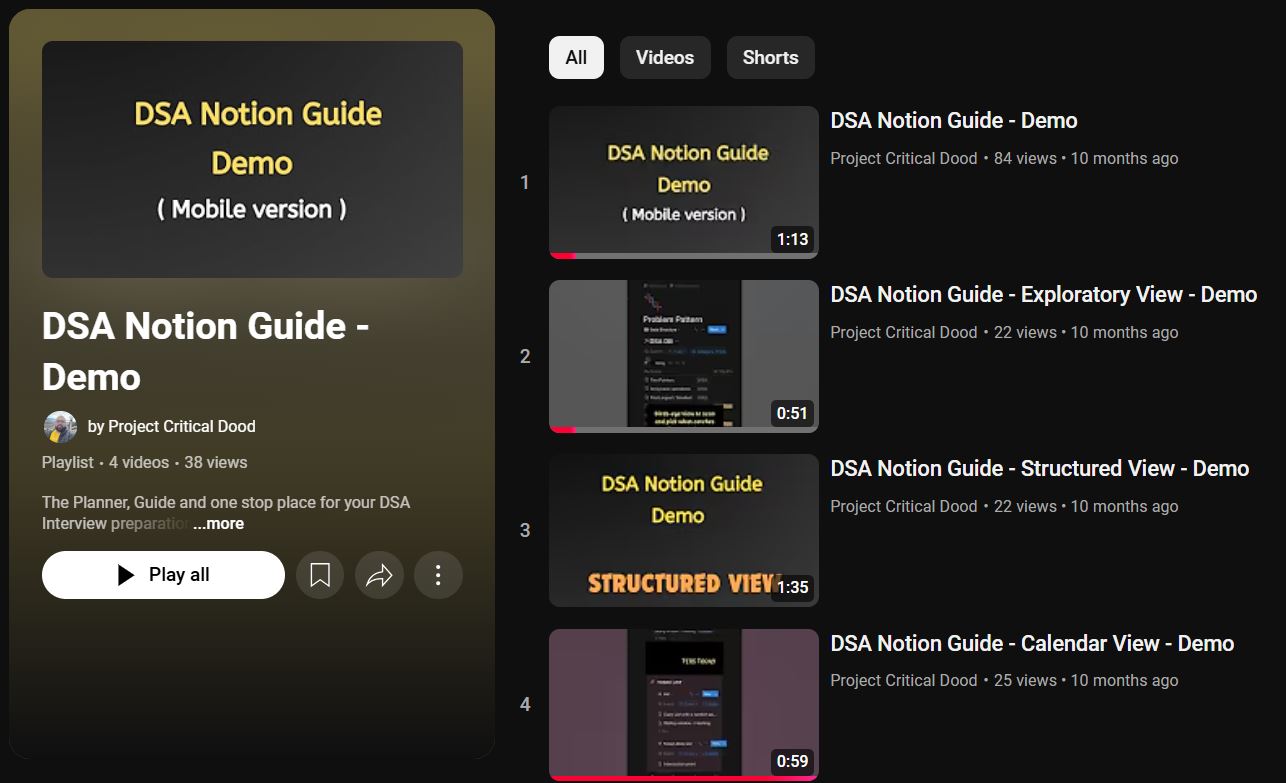Select the All filter chip
Image resolution: width=1286 pixels, height=783 pixels.
pyautogui.click(x=576, y=58)
